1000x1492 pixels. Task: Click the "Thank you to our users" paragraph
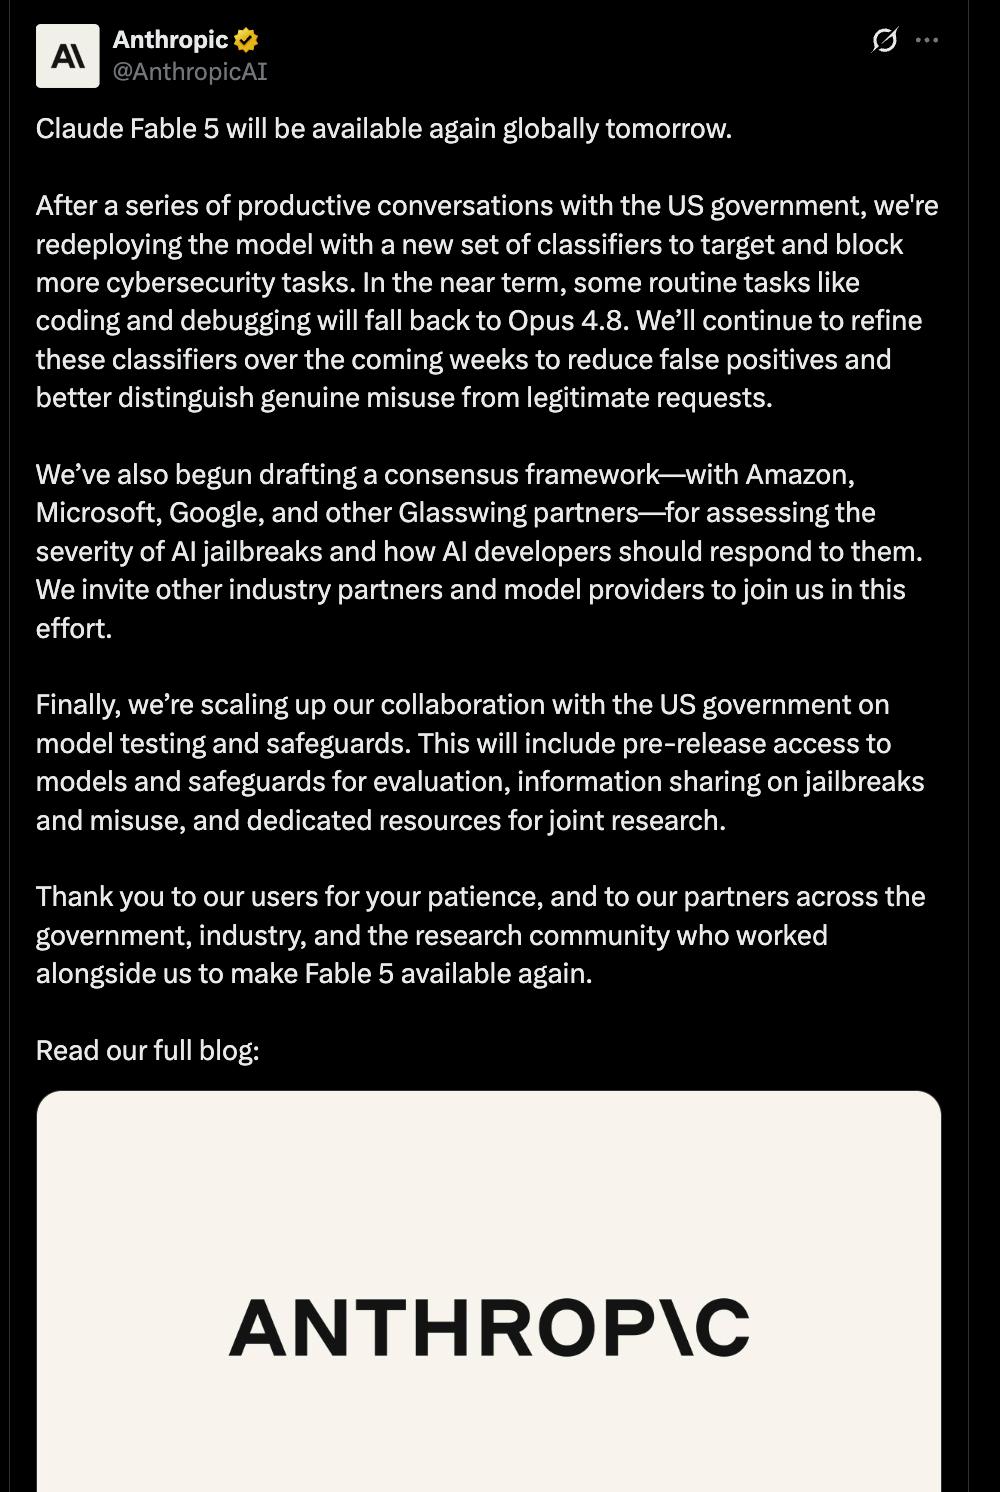pos(481,935)
